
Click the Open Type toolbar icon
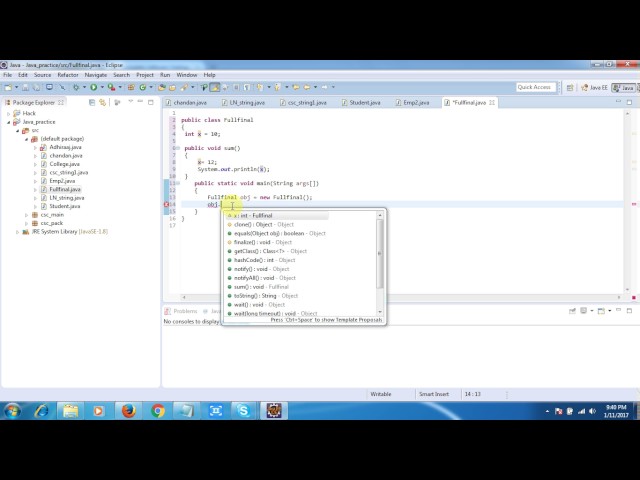(162, 87)
